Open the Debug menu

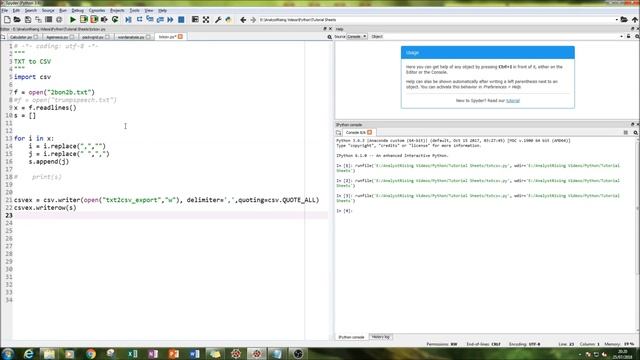click(78, 11)
